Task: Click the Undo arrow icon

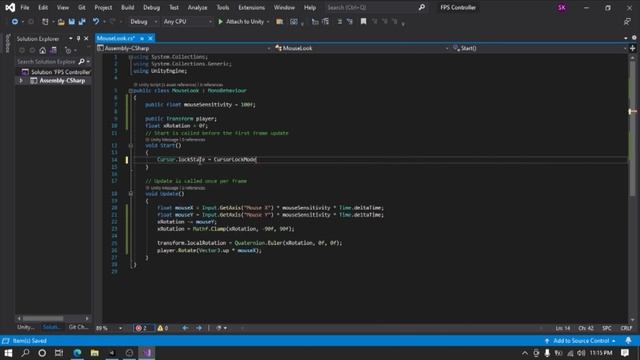Action: point(96,22)
